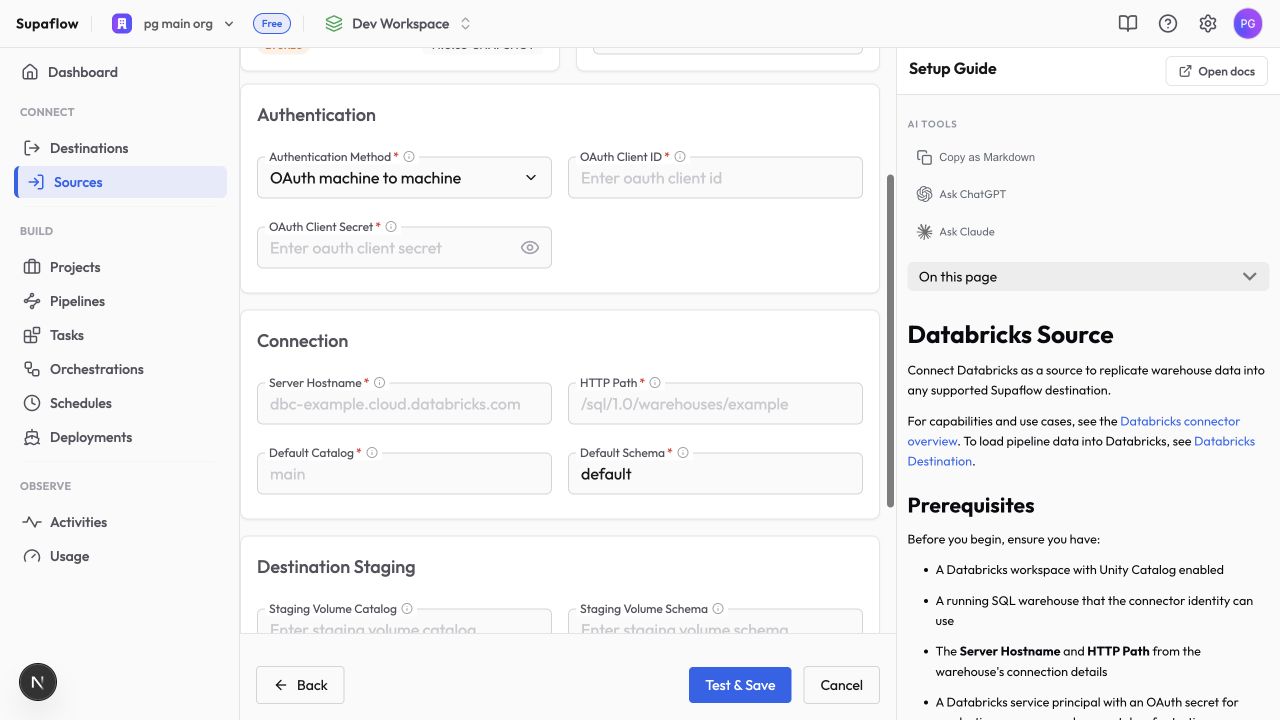Click info icon next to Staging Volume Catalog
The height and width of the screenshot is (720, 1280).
pyautogui.click(x=407, y=609)
